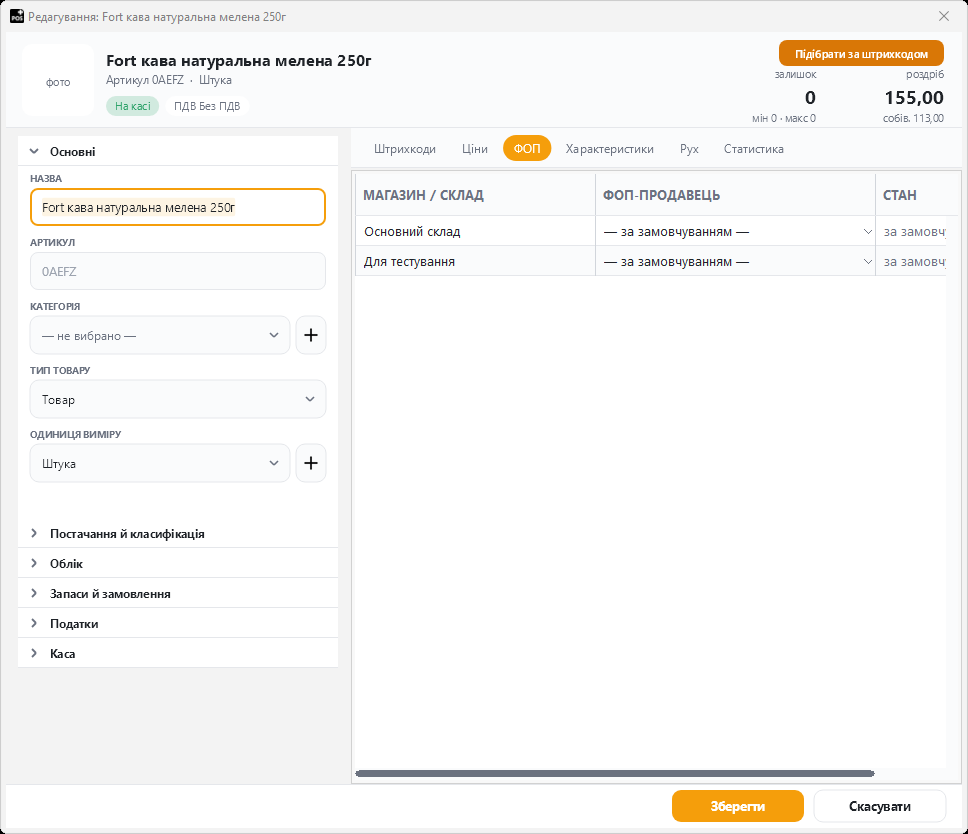Open the Тип товару dropdown

[x=178, y=399]
